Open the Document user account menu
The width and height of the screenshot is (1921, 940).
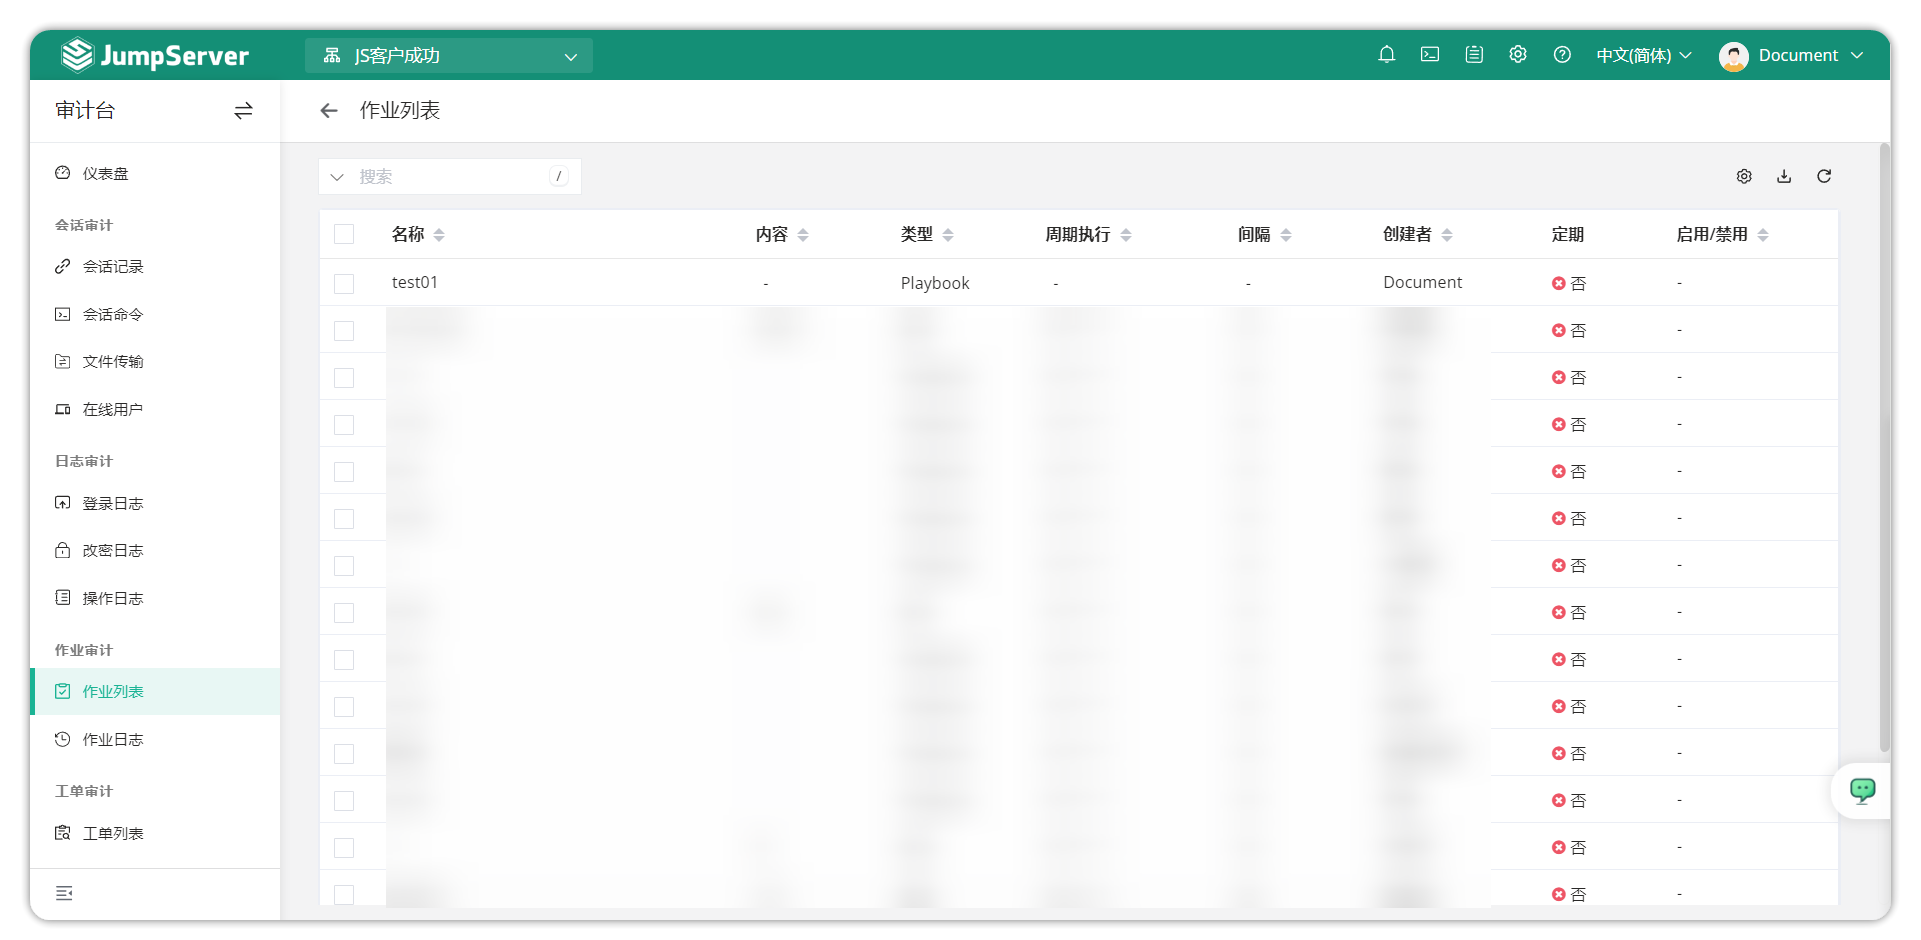[1791, 56]
